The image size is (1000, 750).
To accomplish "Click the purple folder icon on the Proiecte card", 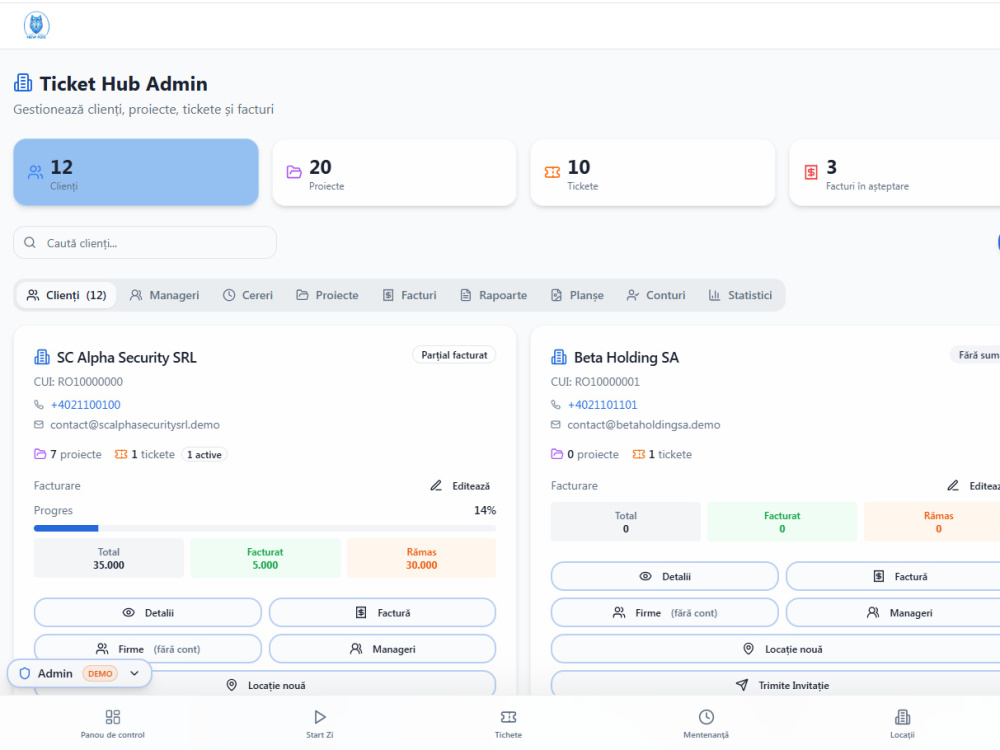I will (x=294, y=172).
